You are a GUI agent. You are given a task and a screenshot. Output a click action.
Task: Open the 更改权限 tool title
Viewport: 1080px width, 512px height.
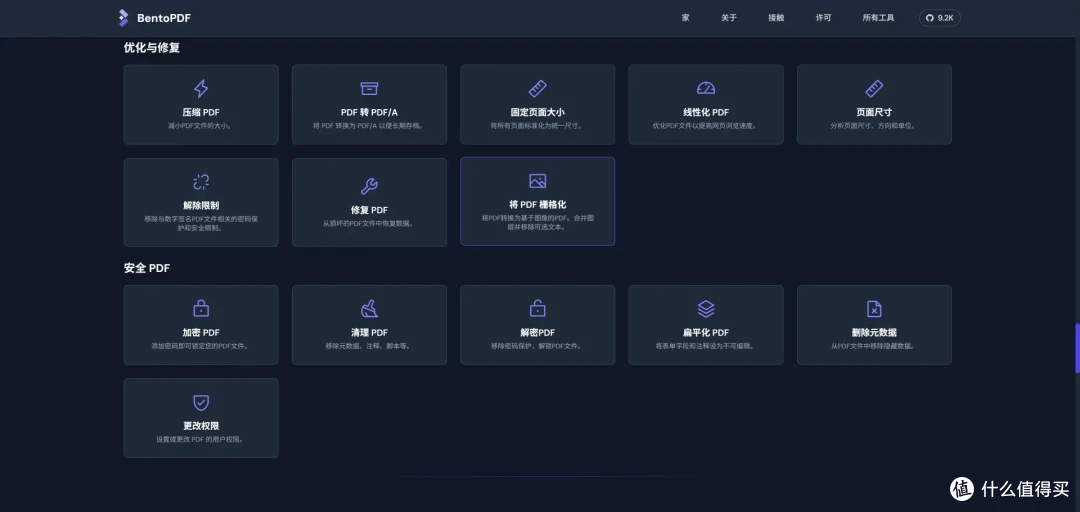[x=201, y=426]
